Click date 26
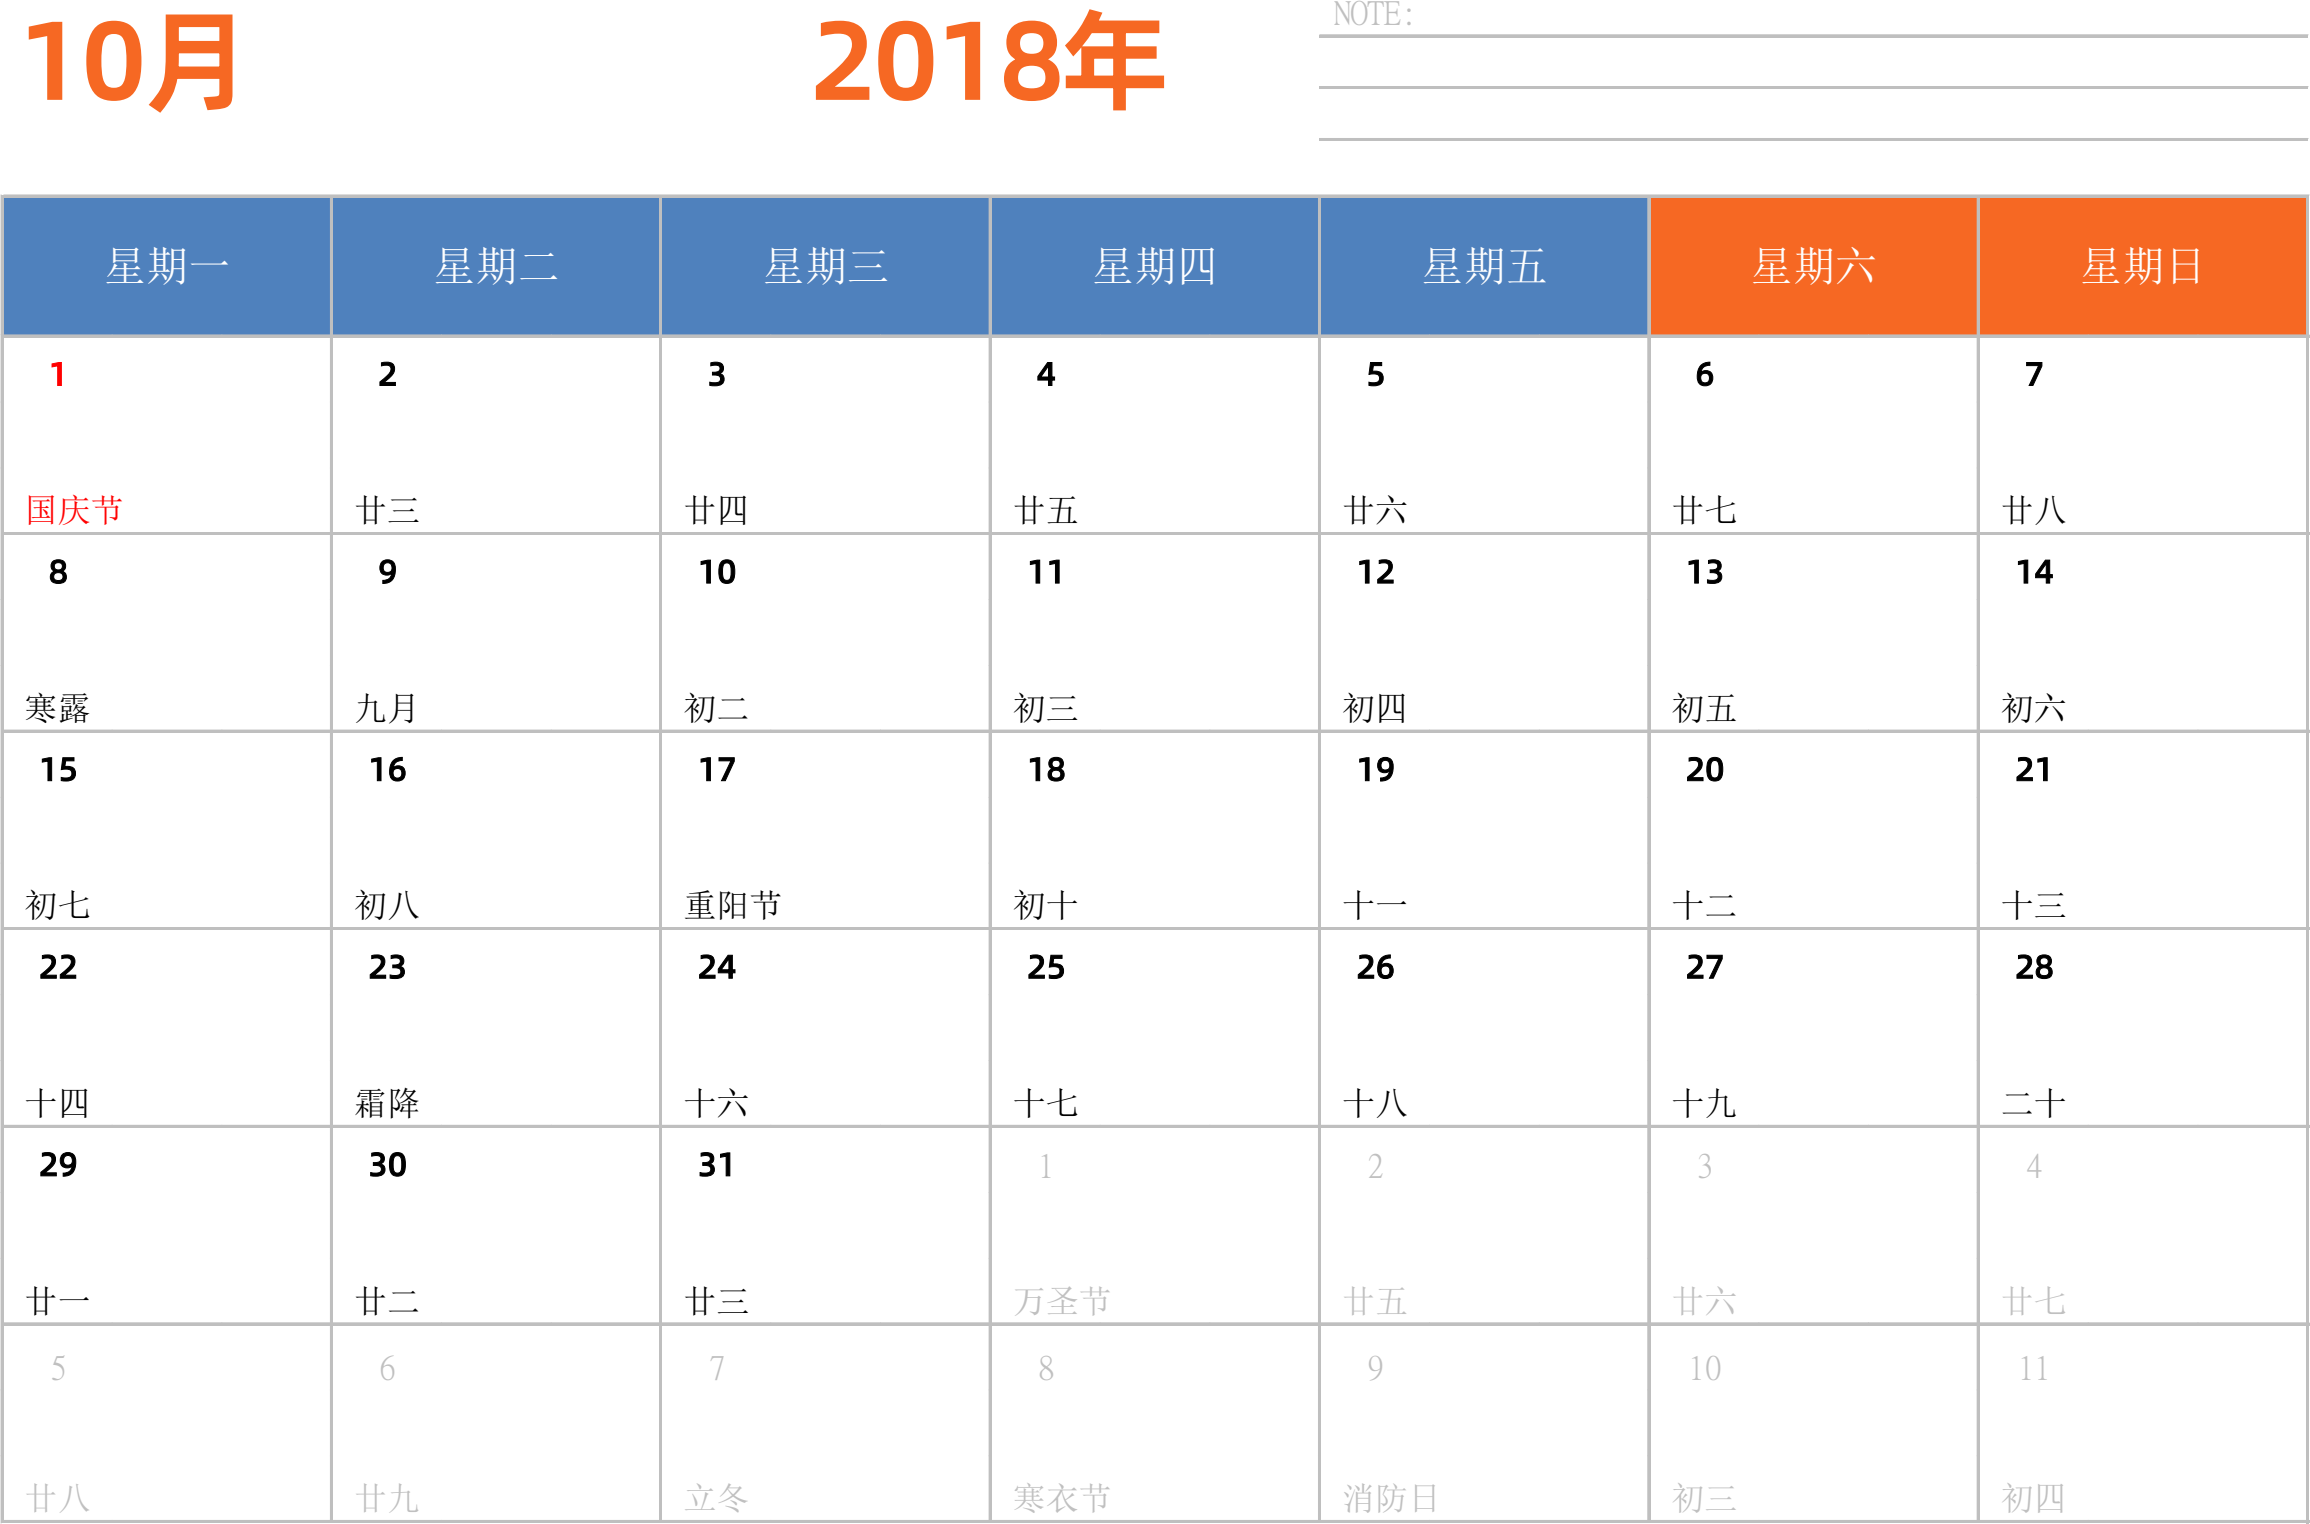The image size is (2310, 1524). (x=1375, y=967)
